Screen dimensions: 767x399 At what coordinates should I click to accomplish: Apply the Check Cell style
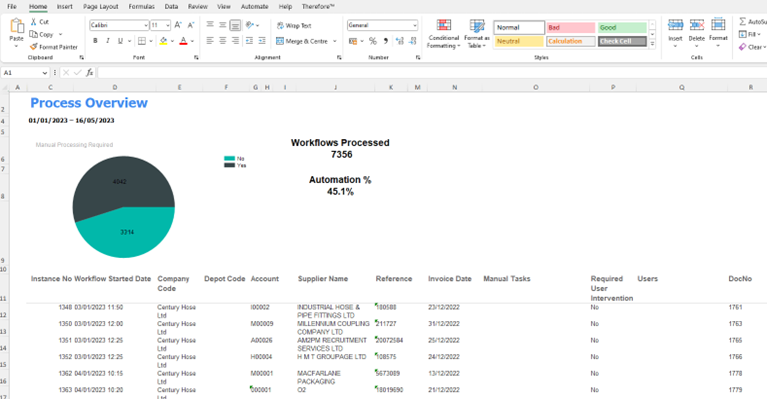click(x=622, y=41)
